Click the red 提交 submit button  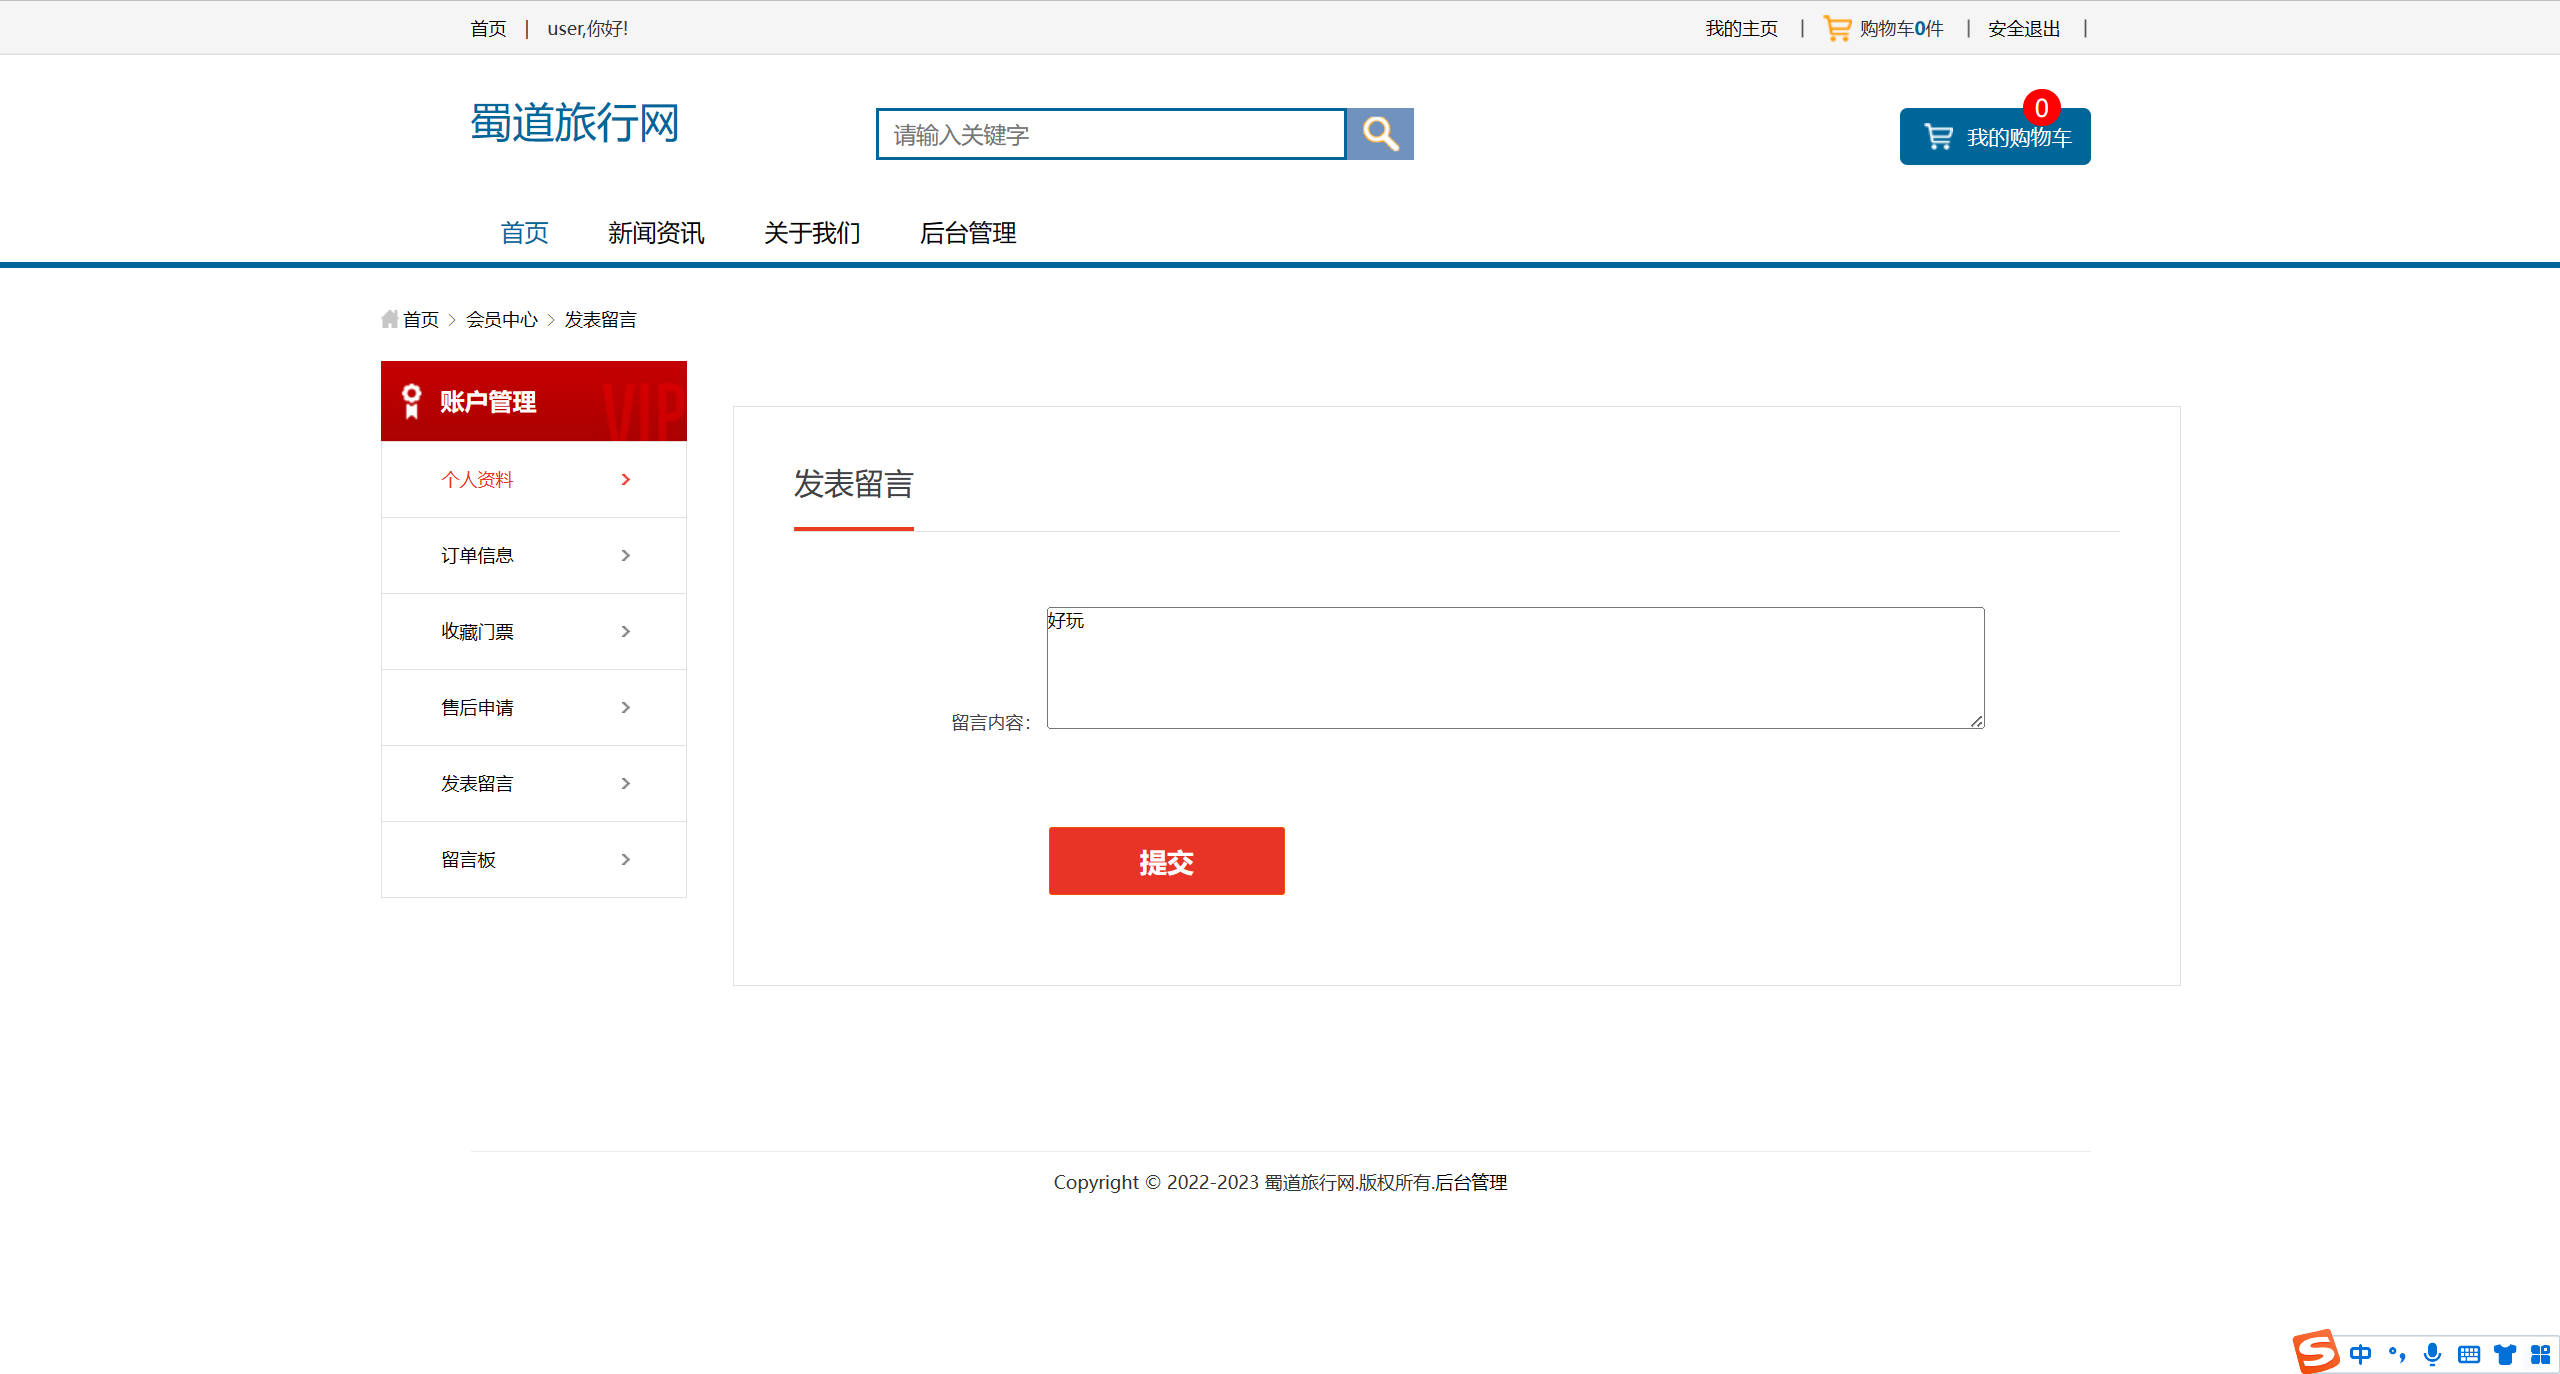click(x=1165, y=861)
